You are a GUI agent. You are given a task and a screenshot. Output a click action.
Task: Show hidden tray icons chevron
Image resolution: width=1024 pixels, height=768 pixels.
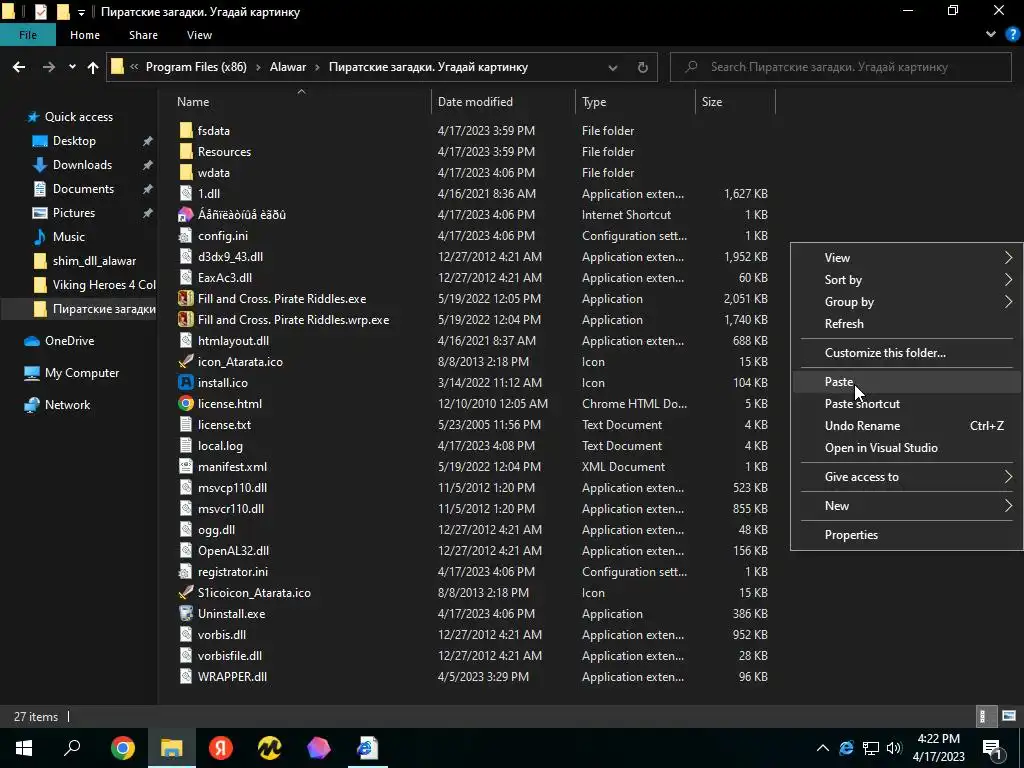pos(823,748)
